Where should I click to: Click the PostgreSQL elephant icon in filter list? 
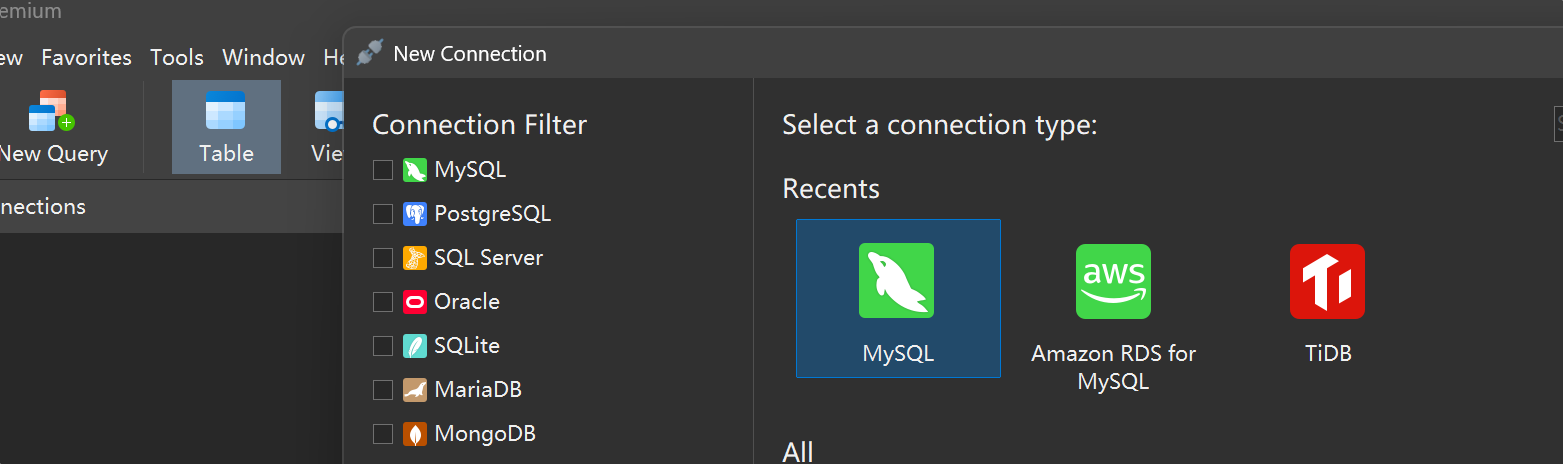[x=415, y=214]
